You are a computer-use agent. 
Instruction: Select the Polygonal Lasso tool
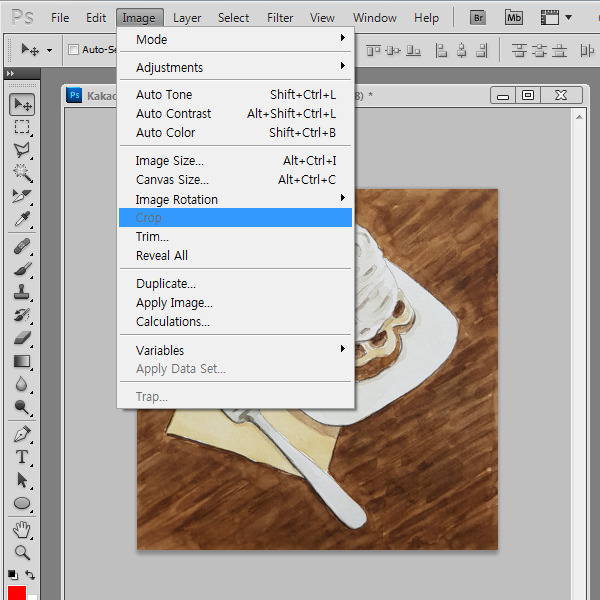22,150
